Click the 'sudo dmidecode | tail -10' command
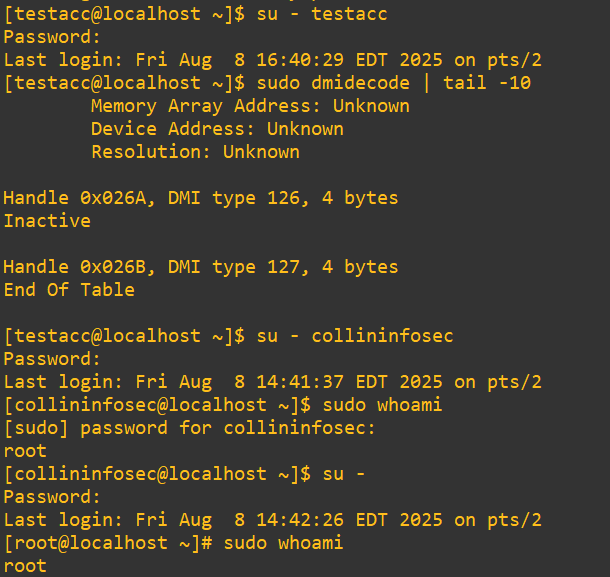610x577 pixels. click(393, 83)
